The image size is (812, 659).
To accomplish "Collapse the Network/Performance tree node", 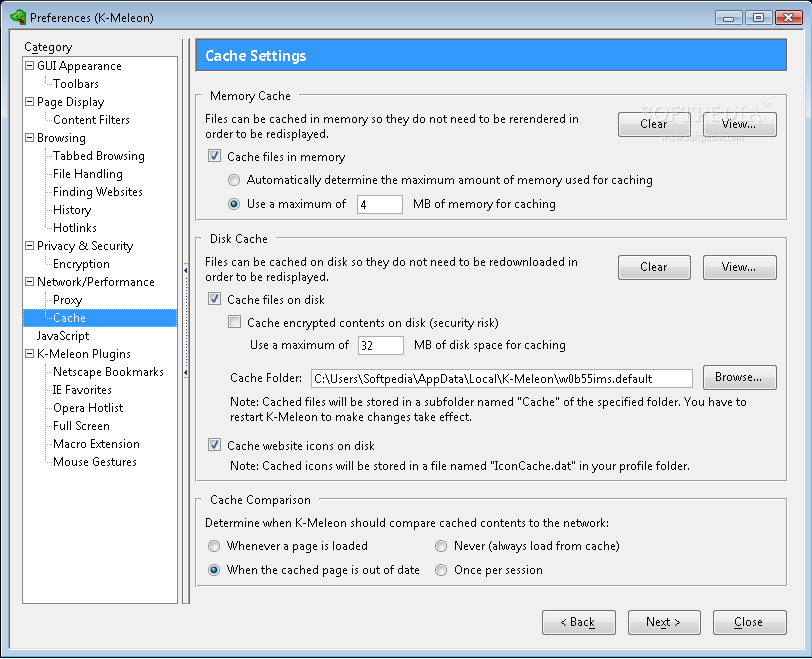I will pos(30,282).
